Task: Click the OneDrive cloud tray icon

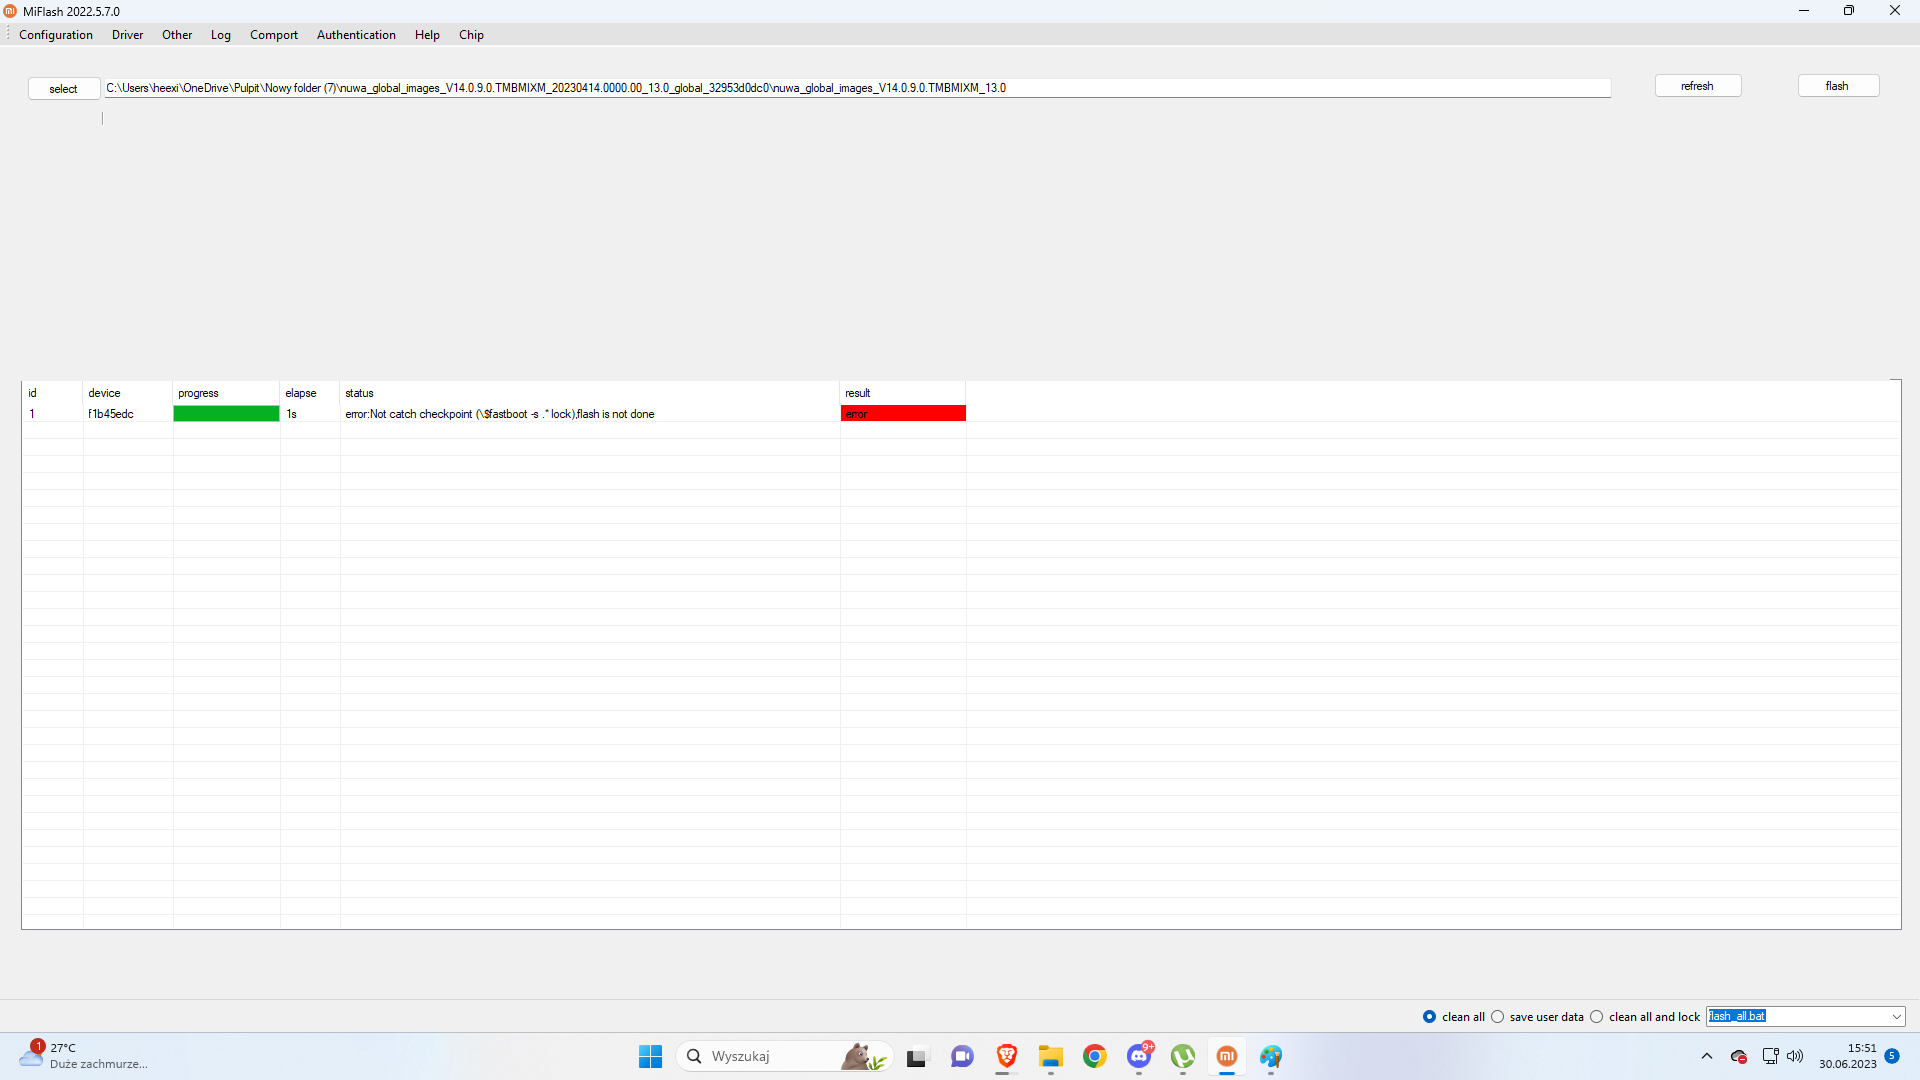Action: tap(1739, 1056)
